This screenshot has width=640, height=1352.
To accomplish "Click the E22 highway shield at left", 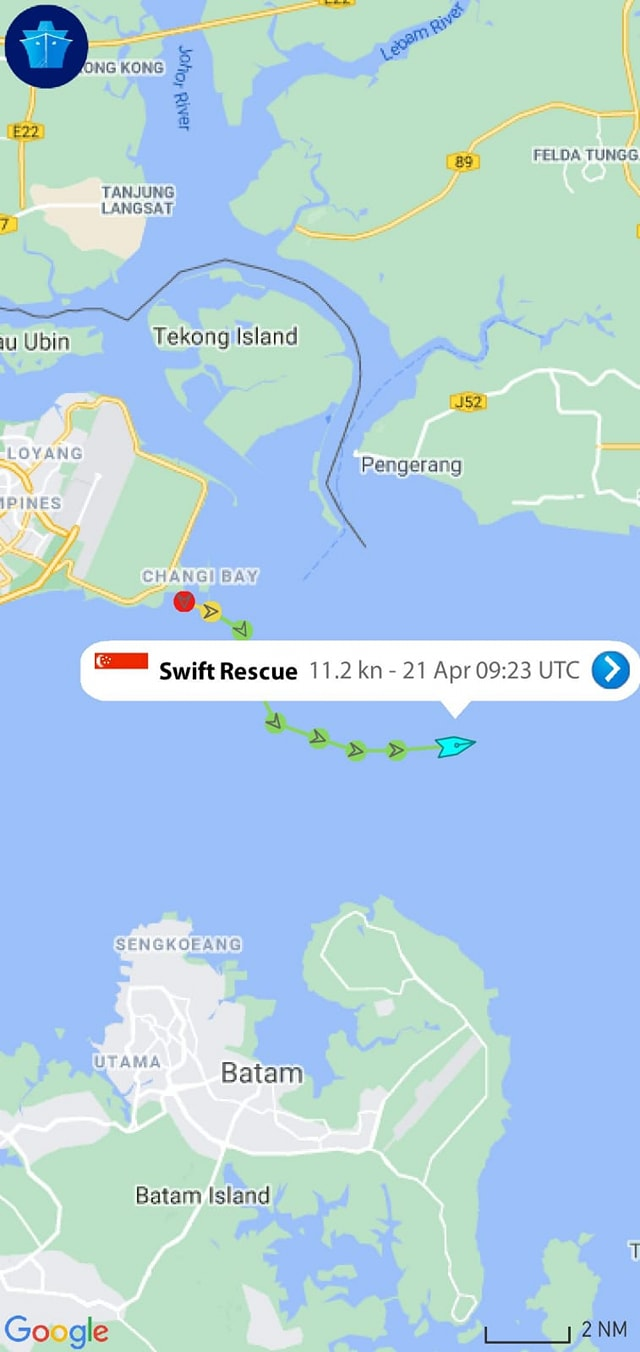I will (x=25, y=131).
